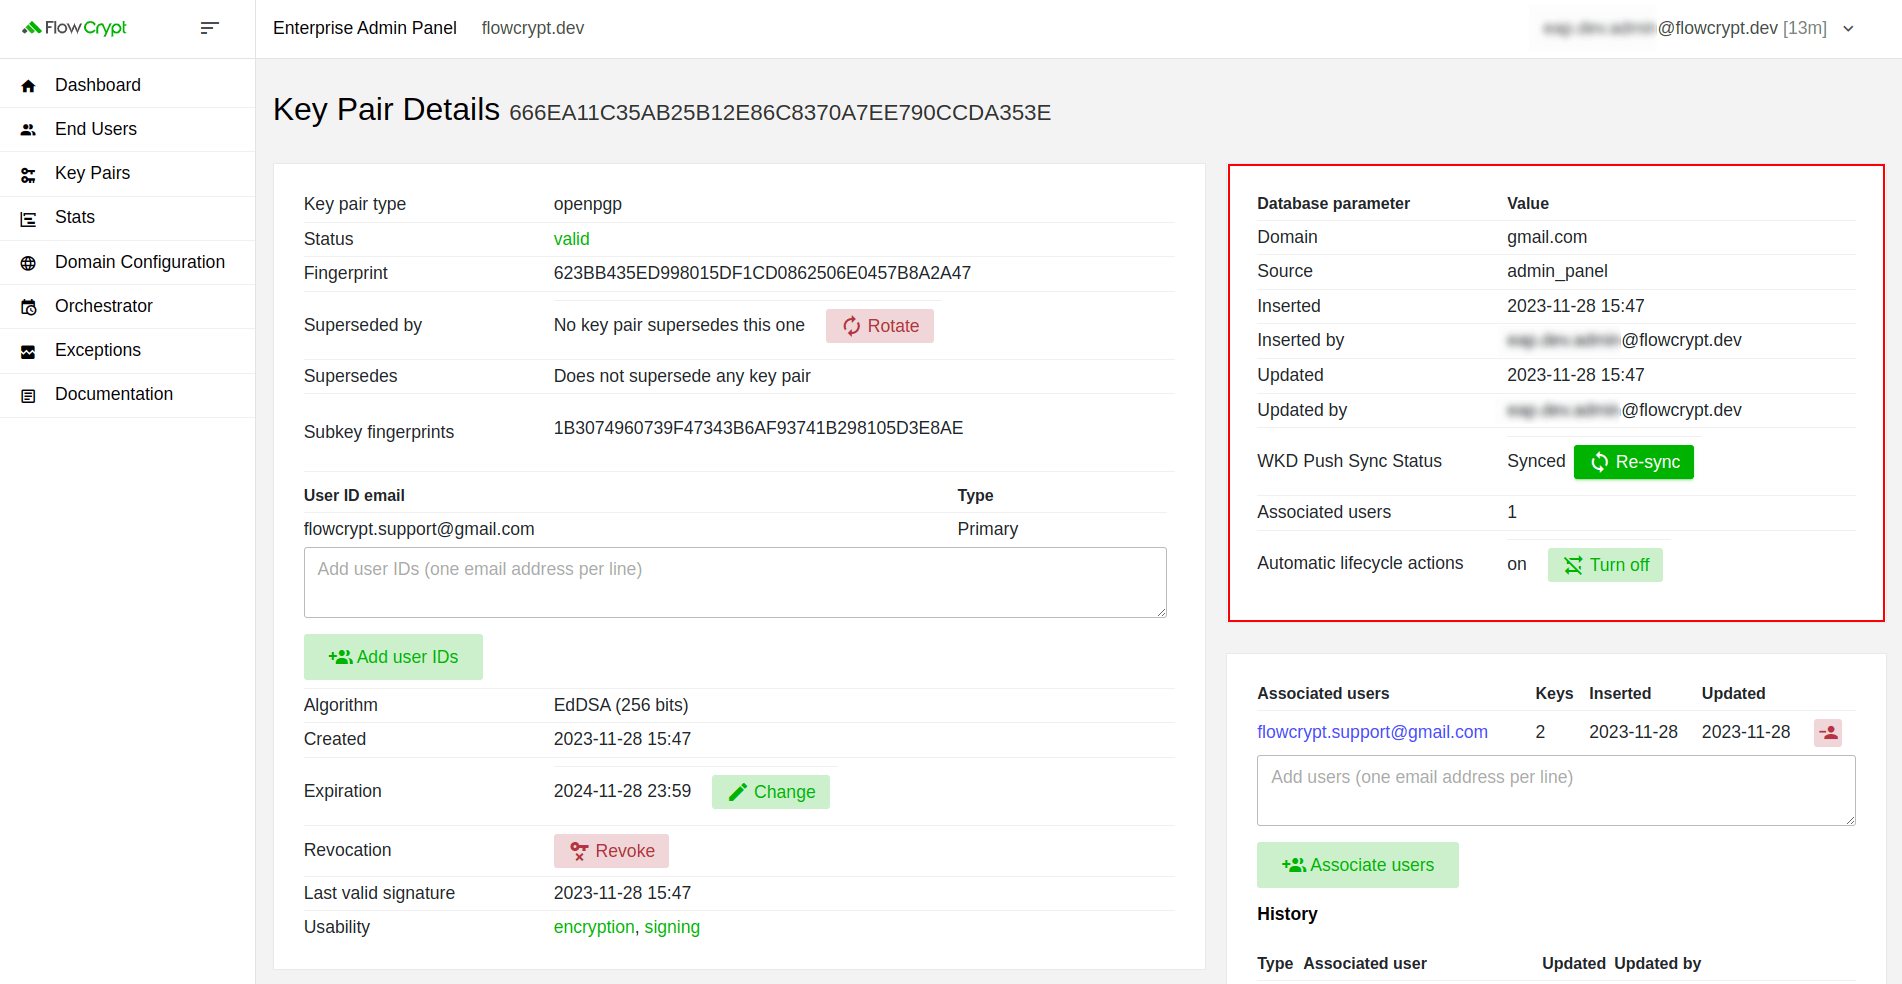Click the Rotate key pair button
This screenshot has width=1902, height=984.
pos(879,326)
